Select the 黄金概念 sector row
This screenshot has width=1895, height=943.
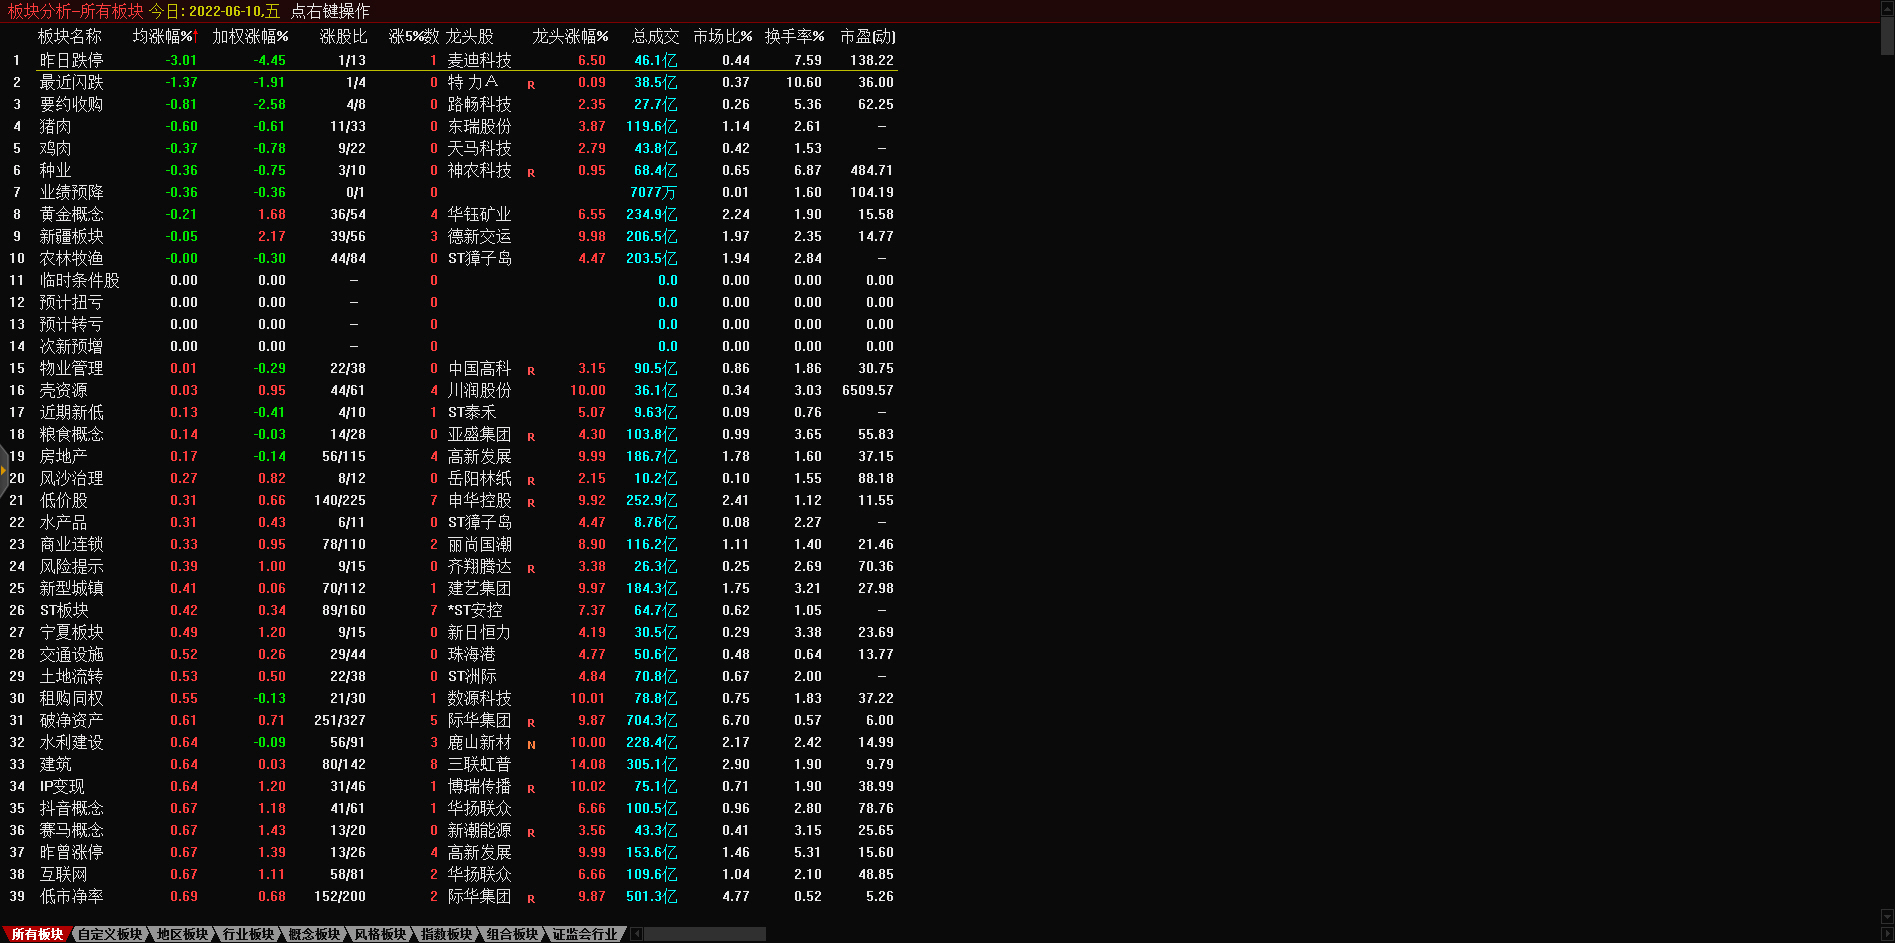tap(71, 214)
